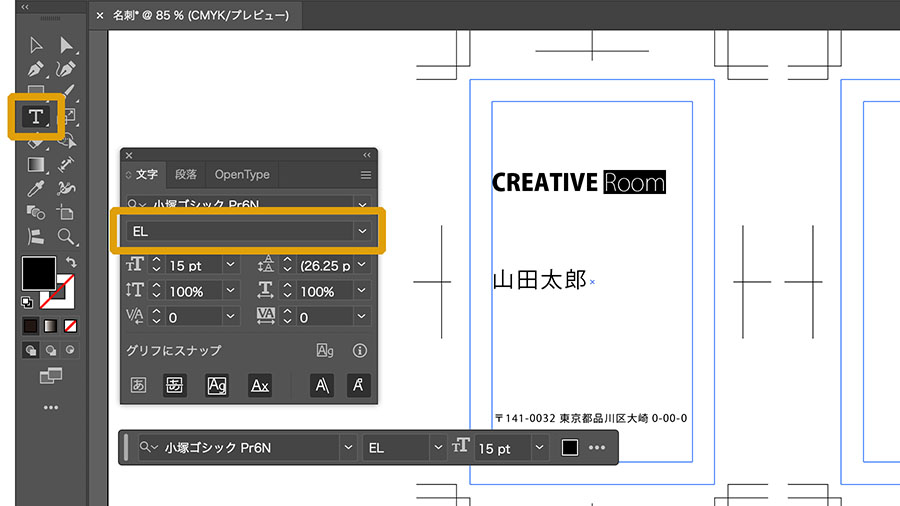Select the Selection (black arrow outline) tool
The image size is (900, 506).
[x=36, y=45]
